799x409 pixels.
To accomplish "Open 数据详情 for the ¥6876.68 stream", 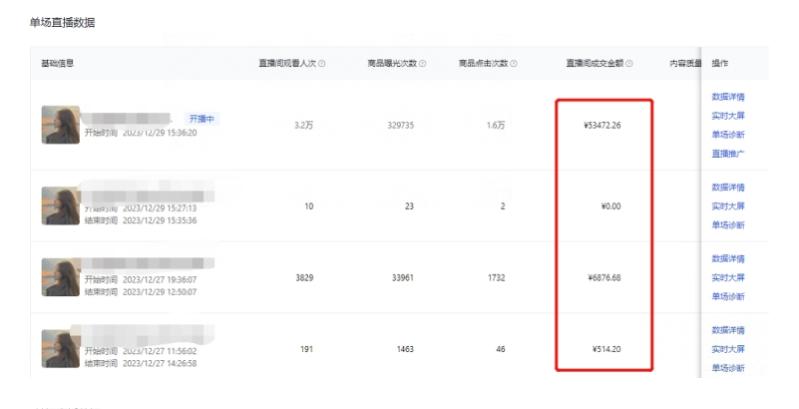I will (x=727, y=259).
